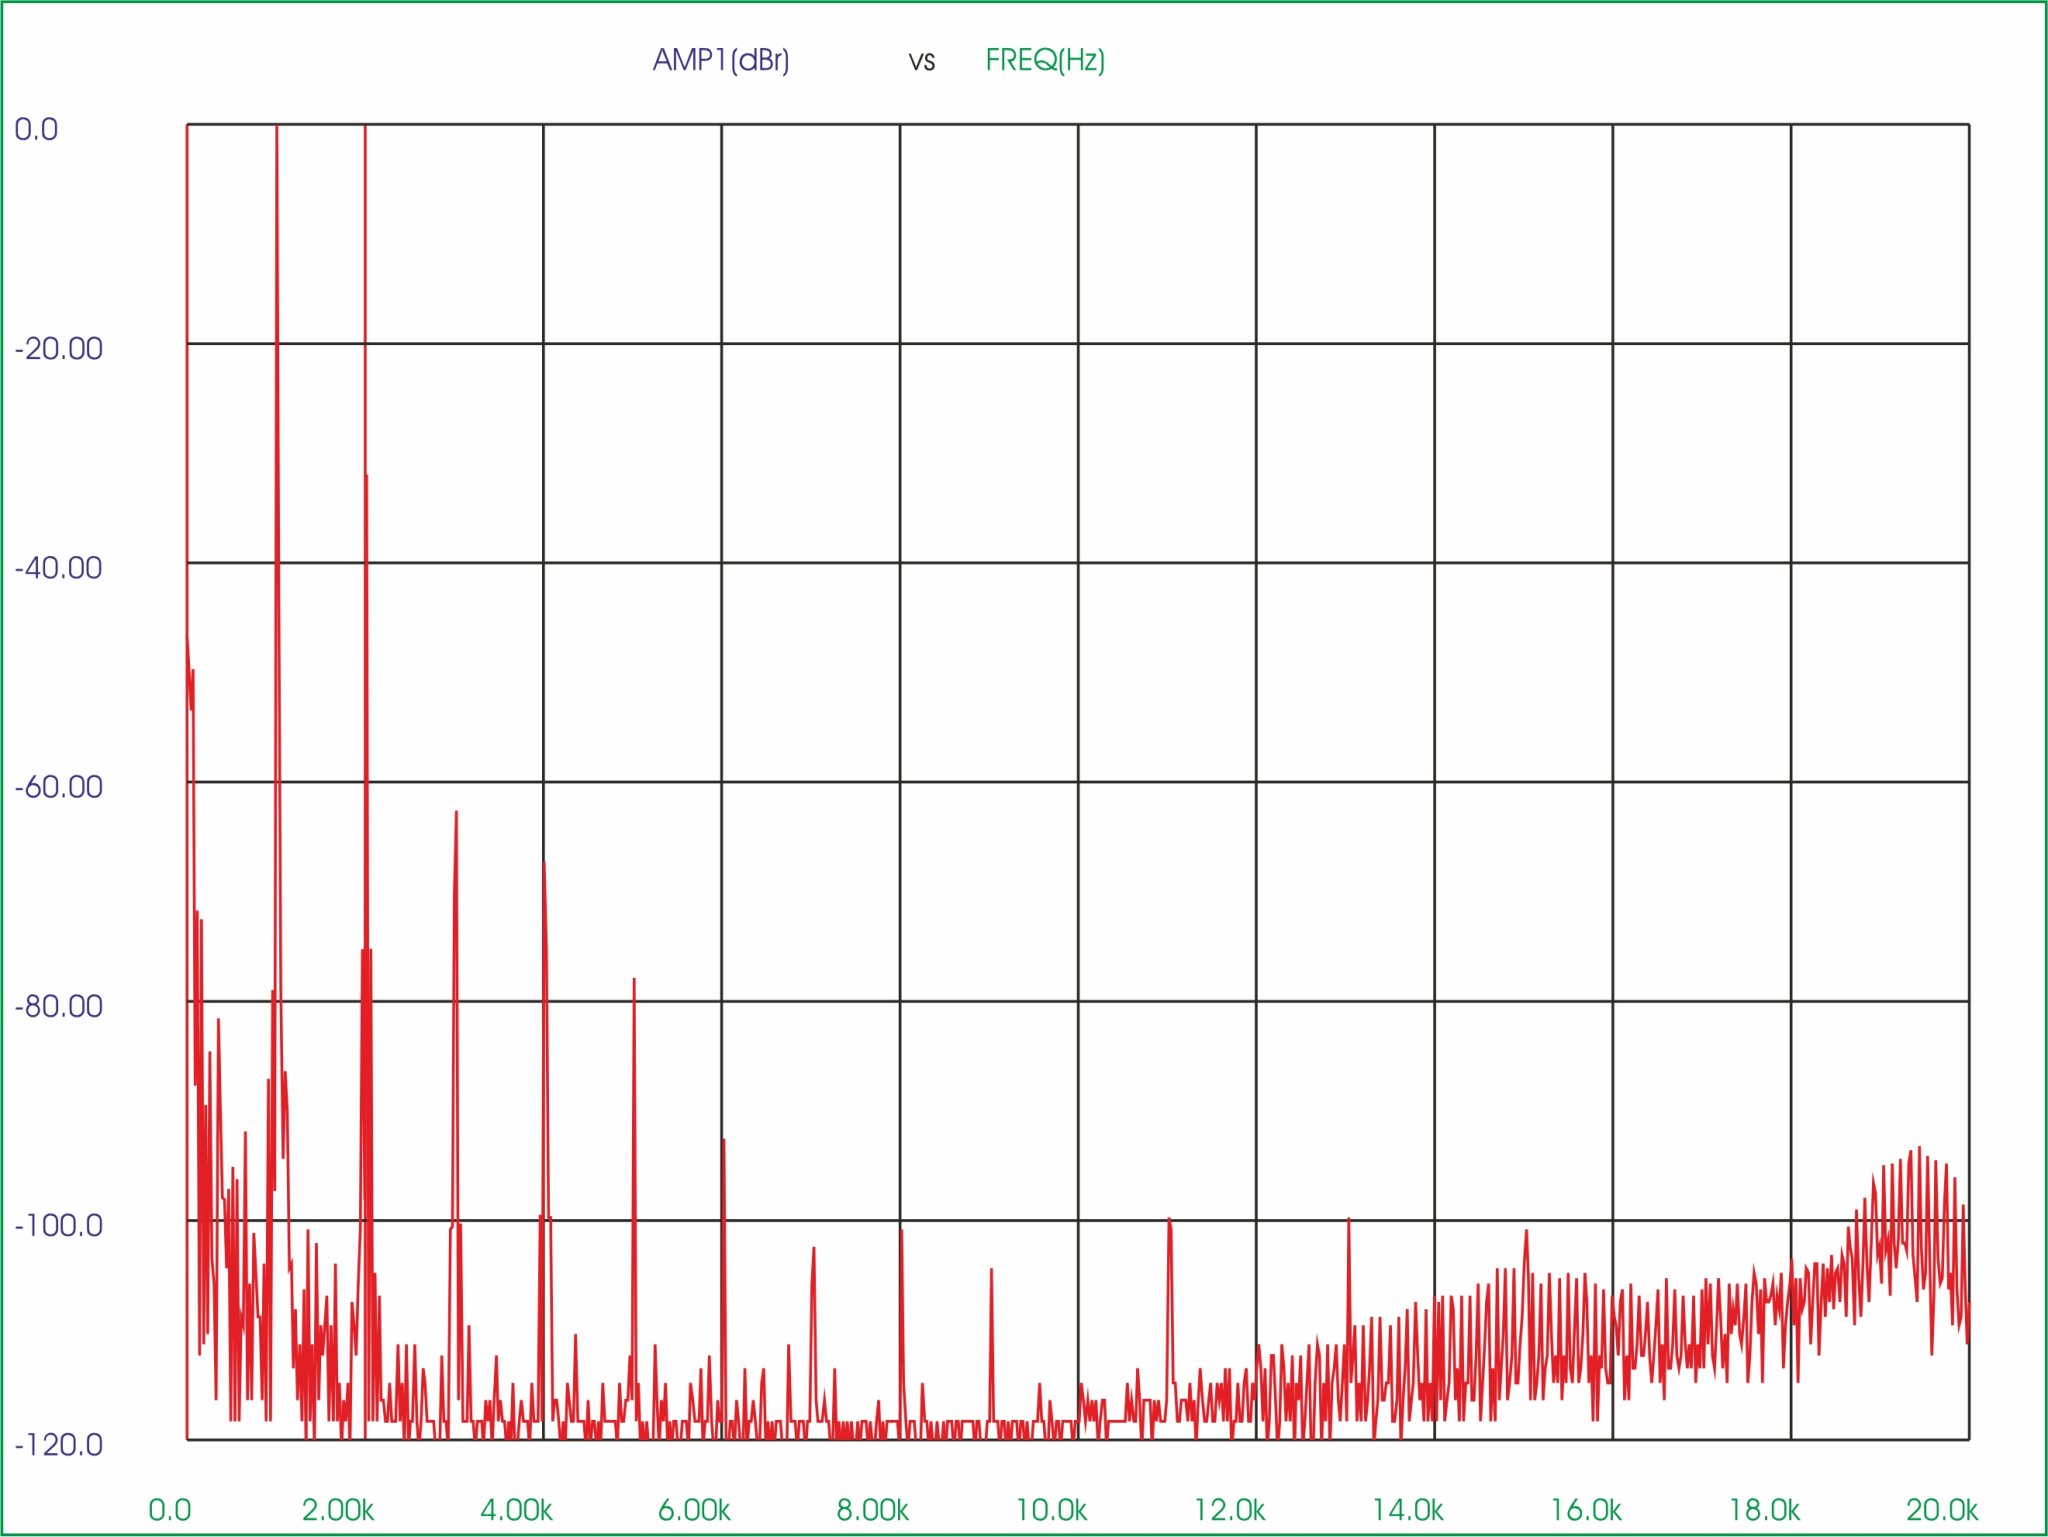Select the -40.00 amplitude axis label
This screenshot has width=2048, height=1537.
[x=58, y=568]
